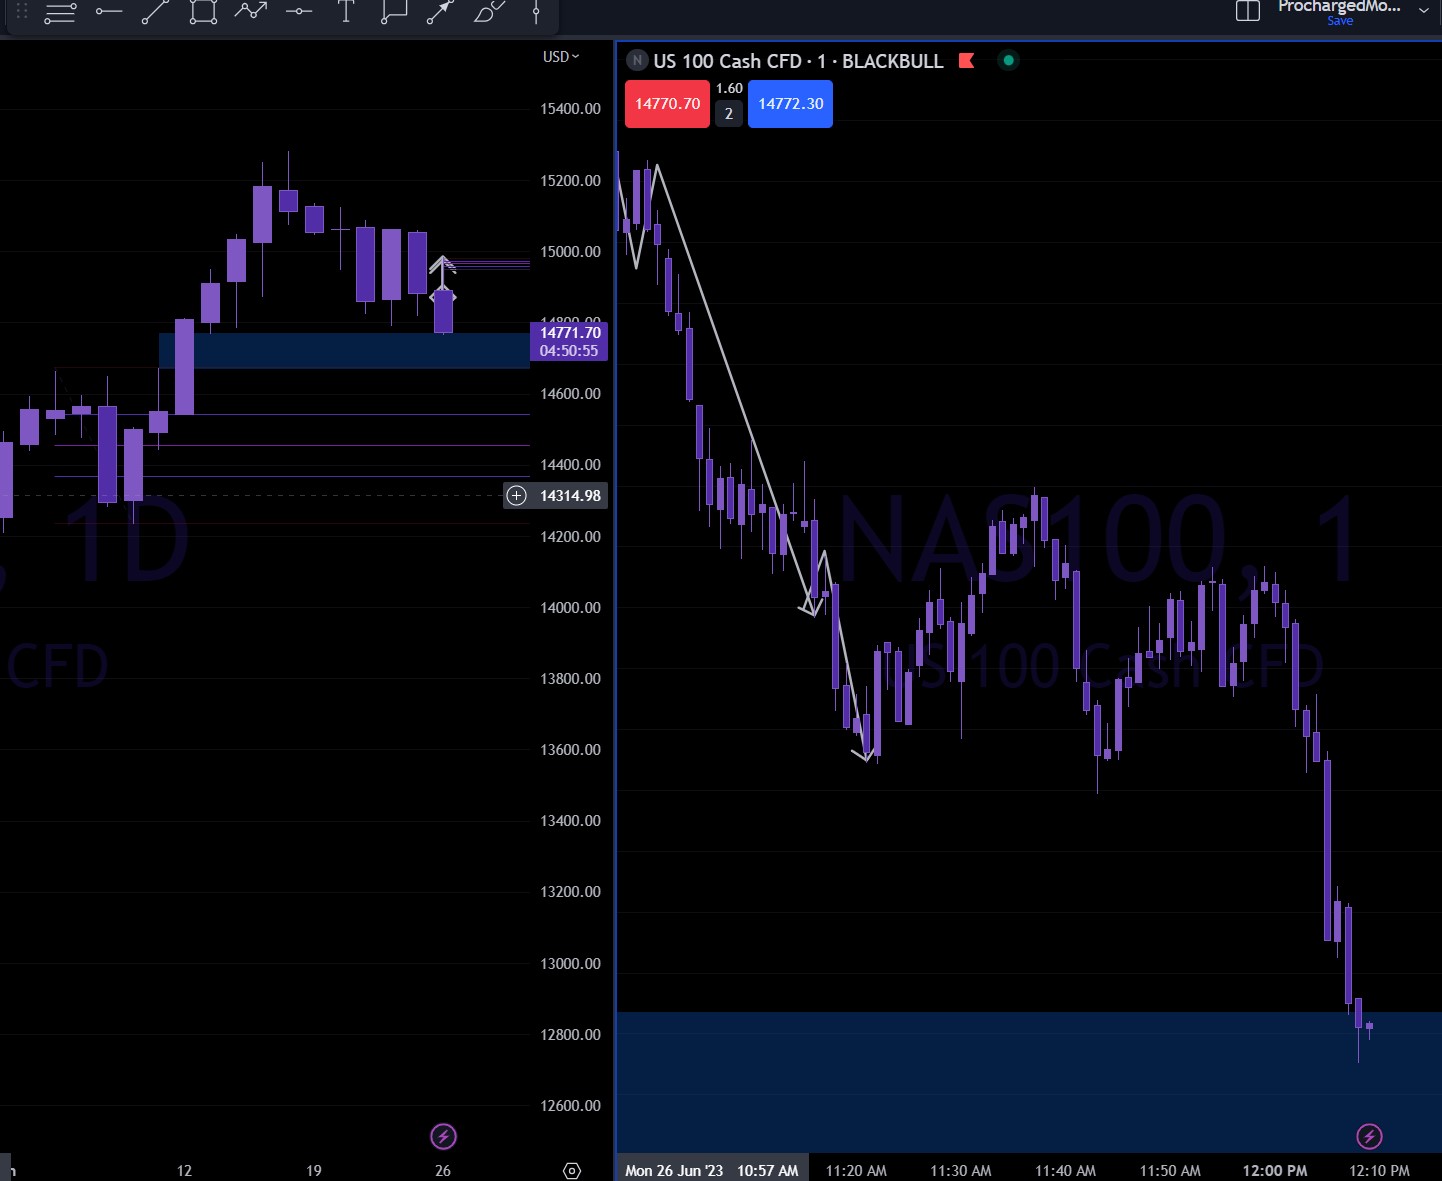Select the Text annotation tool
Viewport: 1442px width, 1181px height.
pyautogui.click(x=346, y=12)
